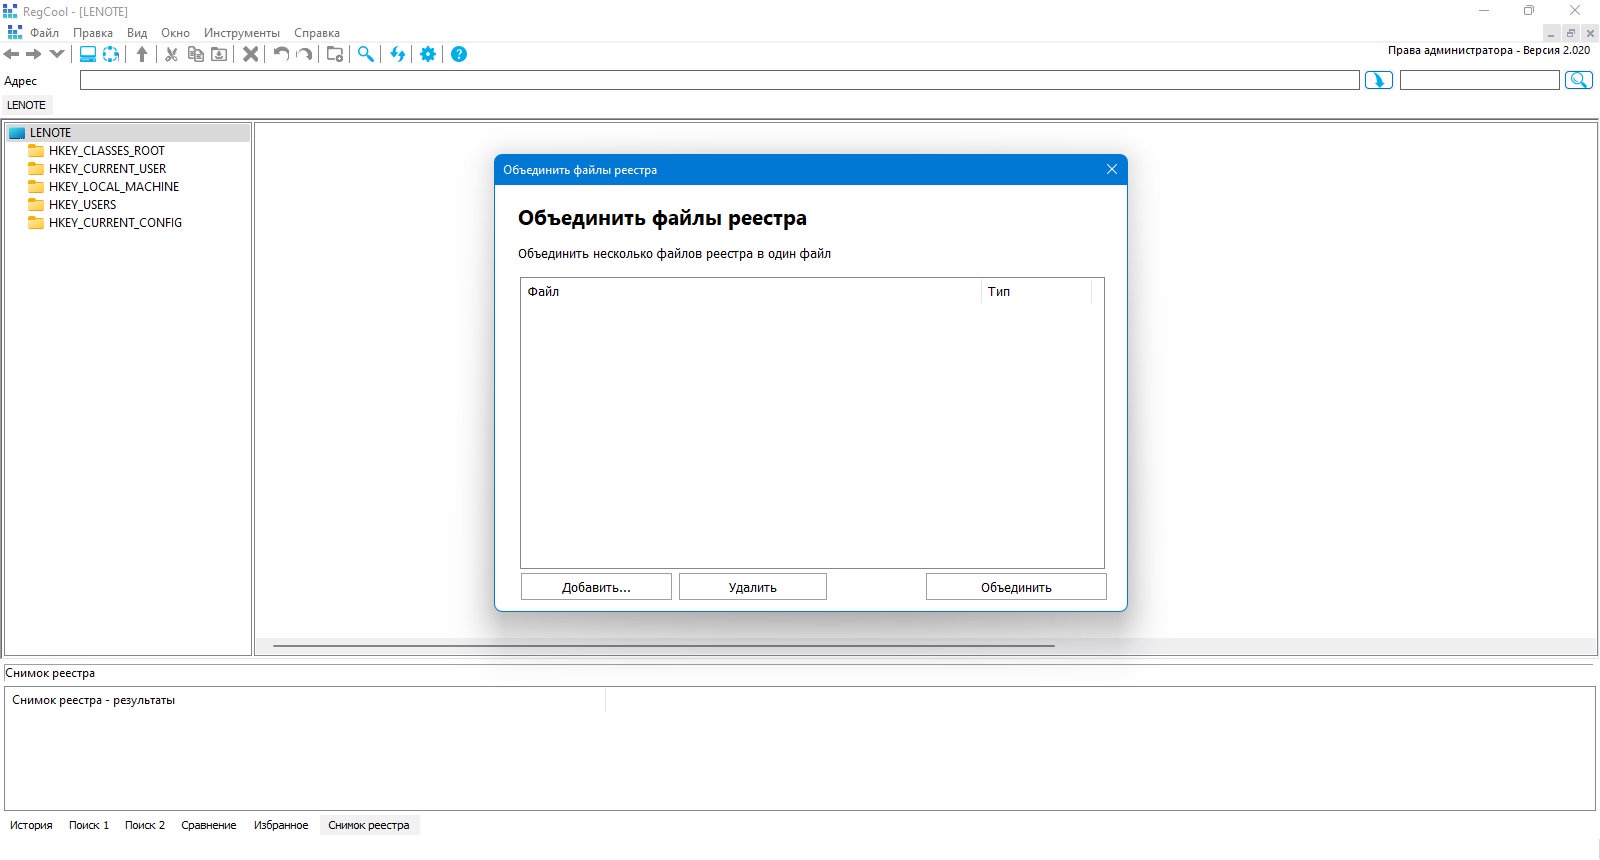Click the Go button next to the address bar

click(1379, 81)
